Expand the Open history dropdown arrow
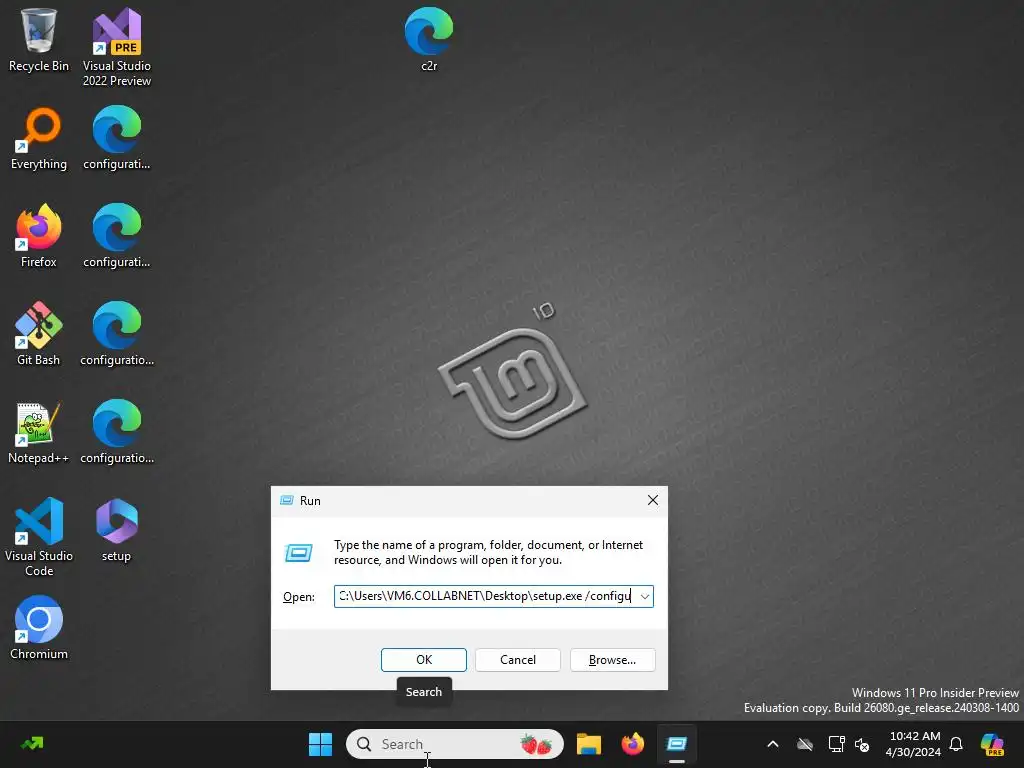 (x=645, y=596)
